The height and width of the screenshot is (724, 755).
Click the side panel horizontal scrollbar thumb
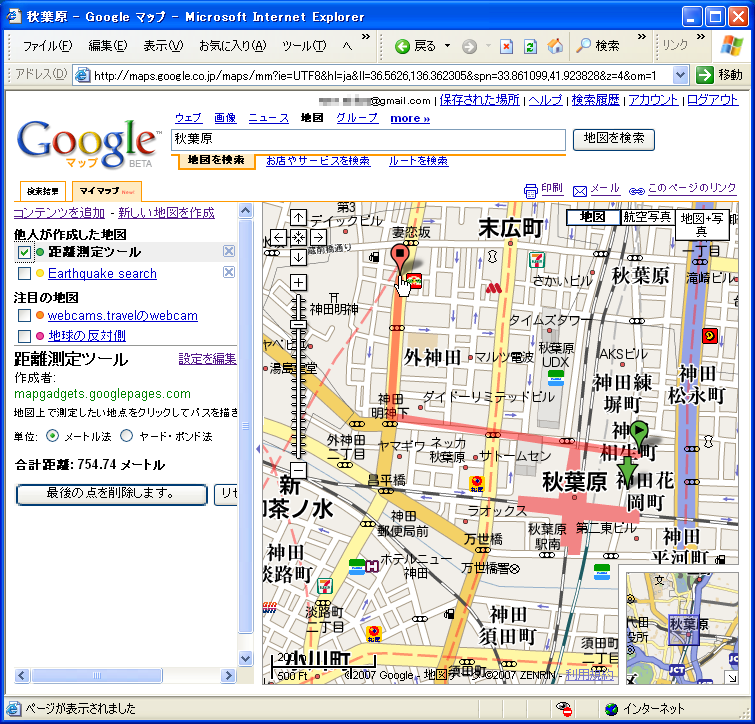coord(96,675)
